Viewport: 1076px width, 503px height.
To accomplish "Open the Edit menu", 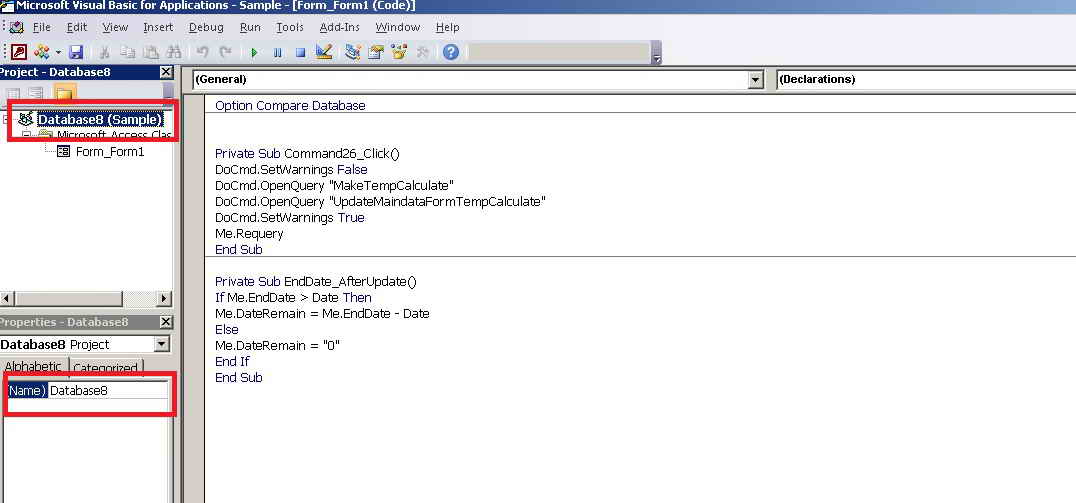I will coord(77,27).
